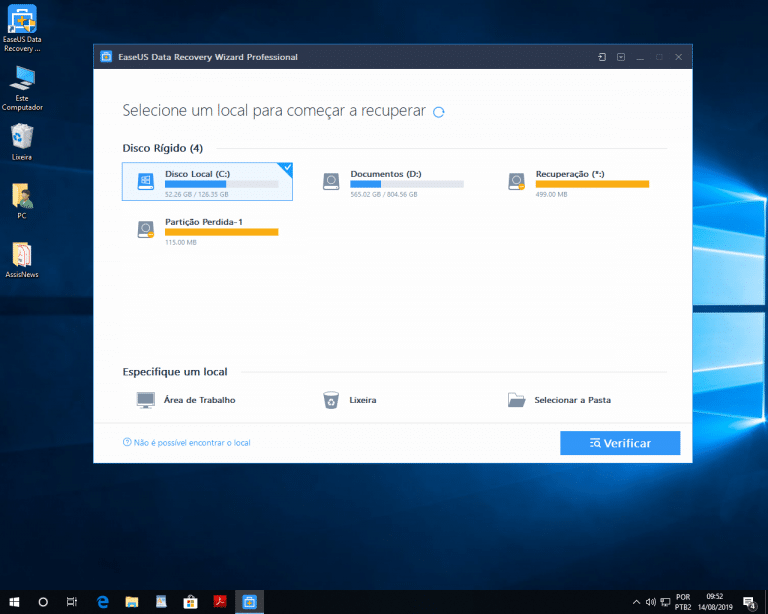Image resolution: width=768 pixels, height=614 pixels.
Task: Close the EaseUS Data Recovery window
Action: pos(678,57)
